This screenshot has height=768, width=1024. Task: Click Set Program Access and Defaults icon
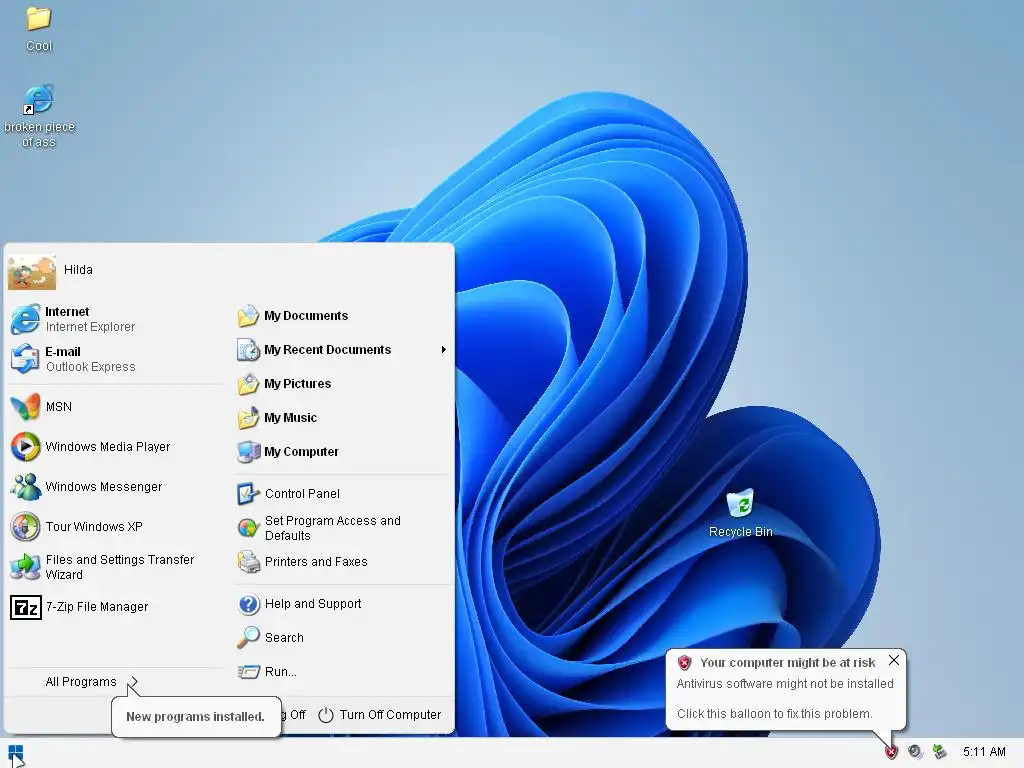tap(248, 528)
